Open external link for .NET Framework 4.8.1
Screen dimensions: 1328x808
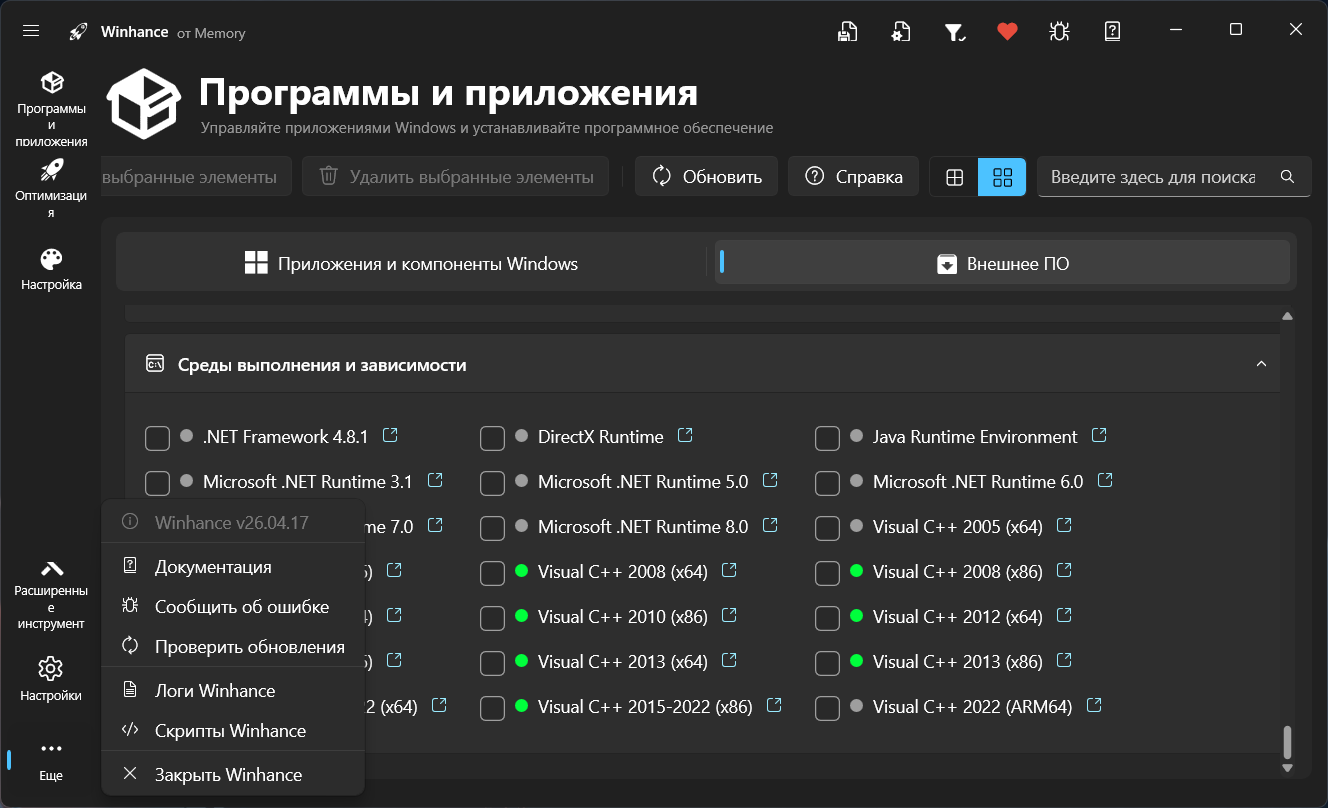pos(391,435)
